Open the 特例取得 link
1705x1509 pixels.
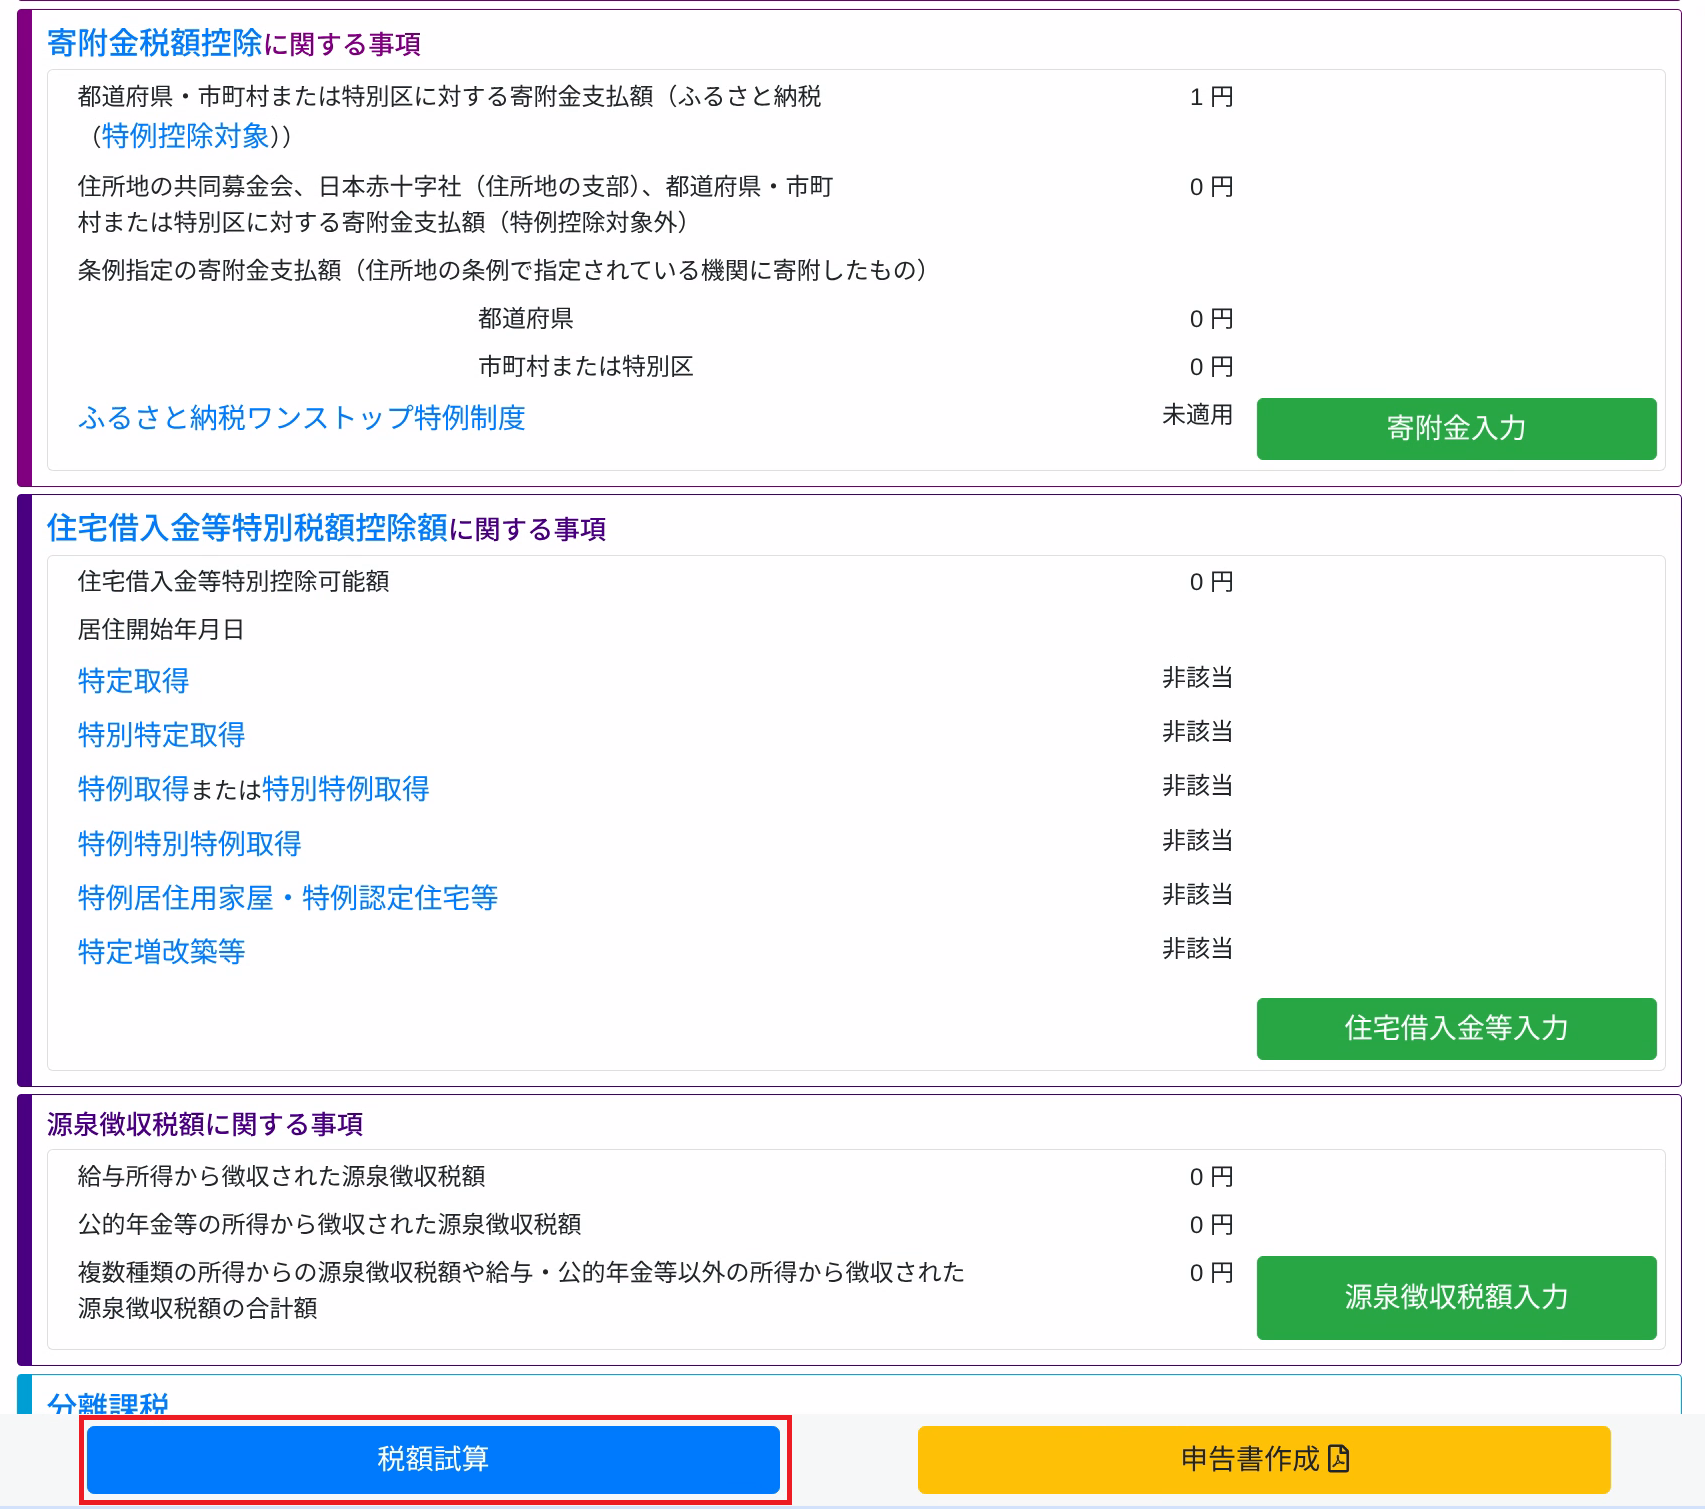pos(133,789)
